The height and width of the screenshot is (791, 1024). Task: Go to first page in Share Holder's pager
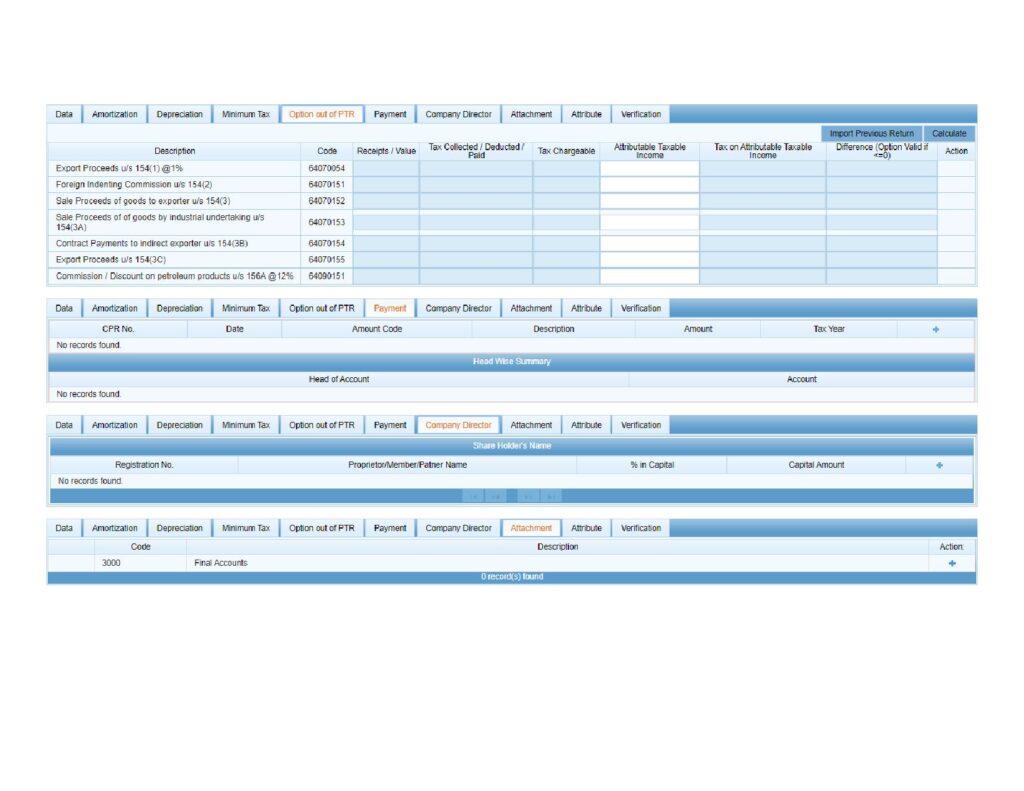coord(474,496)
